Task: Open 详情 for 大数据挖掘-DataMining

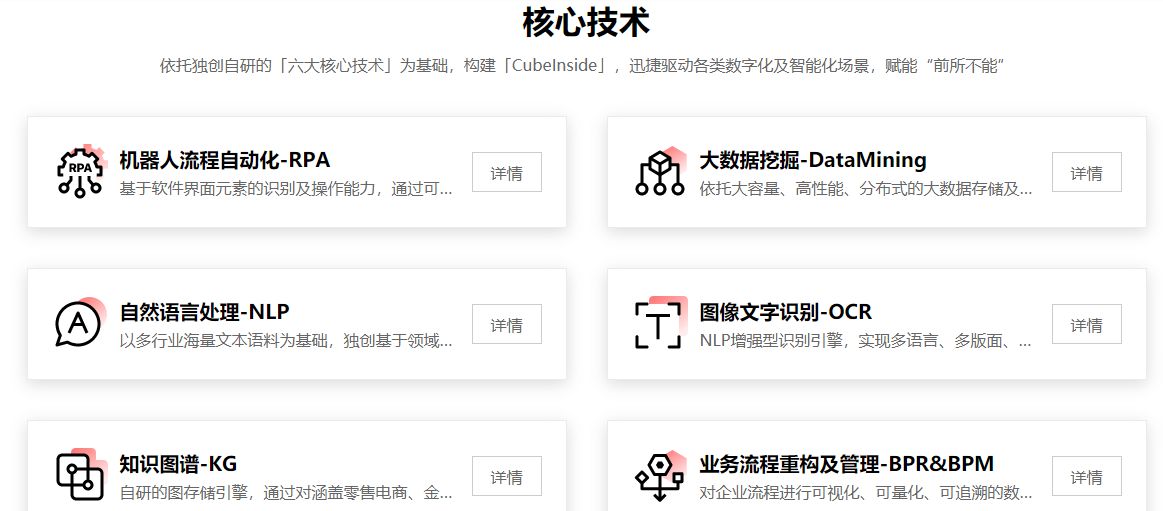Action: click(x=1087, y=172)
